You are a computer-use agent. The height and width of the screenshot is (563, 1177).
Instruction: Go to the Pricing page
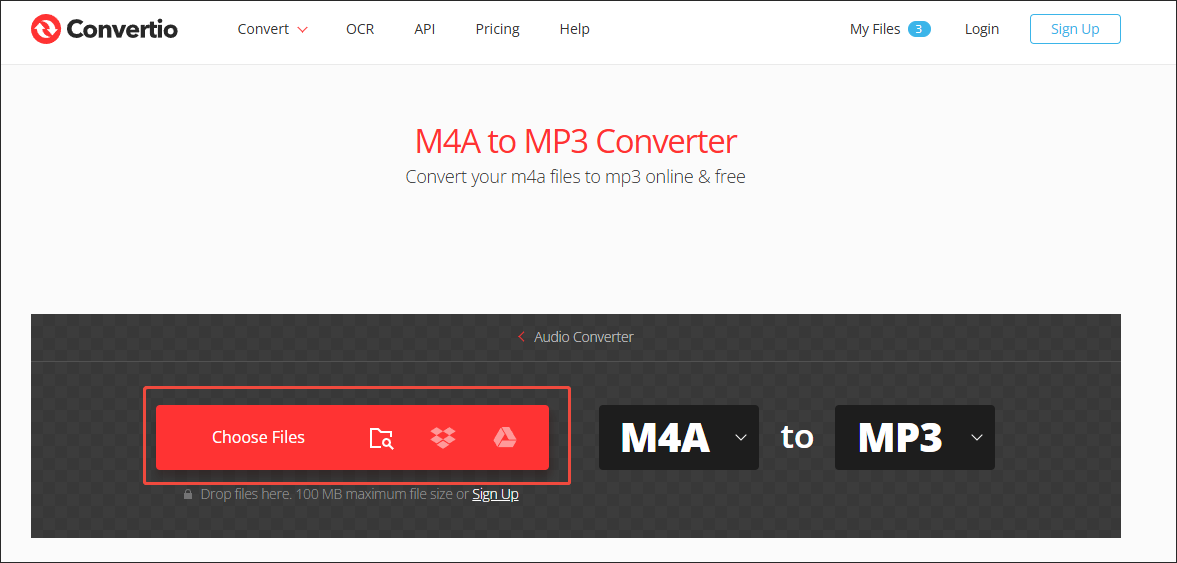coord(498,29)
